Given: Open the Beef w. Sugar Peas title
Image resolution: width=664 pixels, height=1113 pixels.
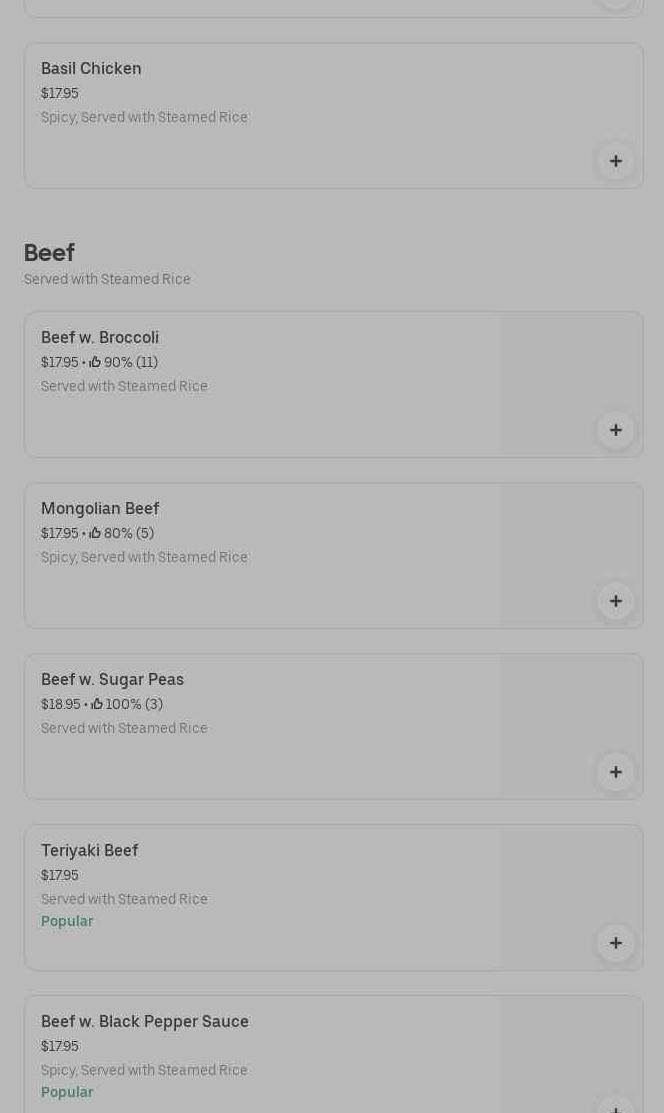Looking at the screenshot, I should [x=112, y=679].
